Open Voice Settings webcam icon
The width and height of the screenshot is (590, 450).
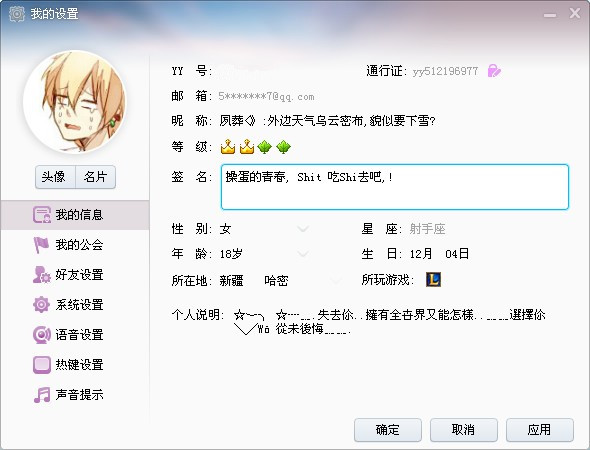(41, 334)
